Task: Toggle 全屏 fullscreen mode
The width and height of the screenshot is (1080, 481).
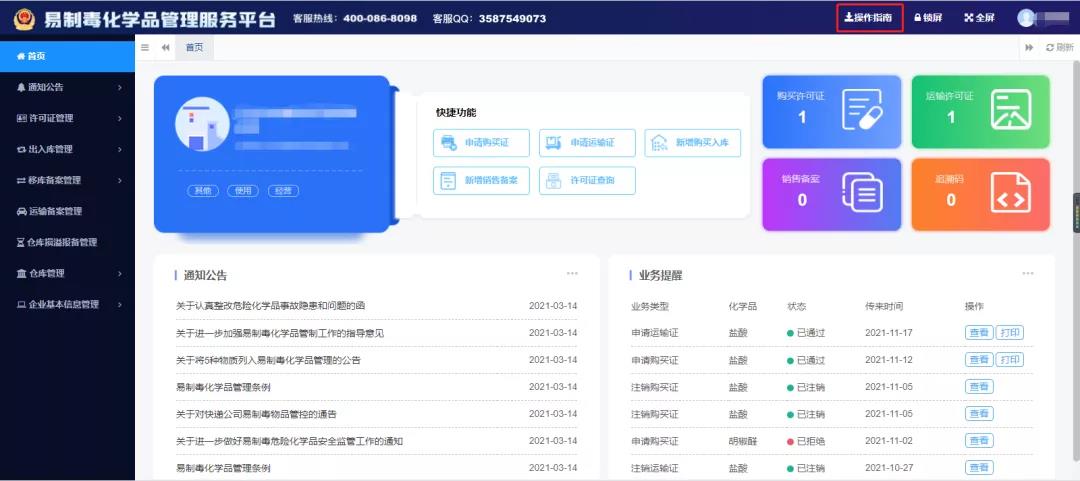Action: click(x=979, y=18)
